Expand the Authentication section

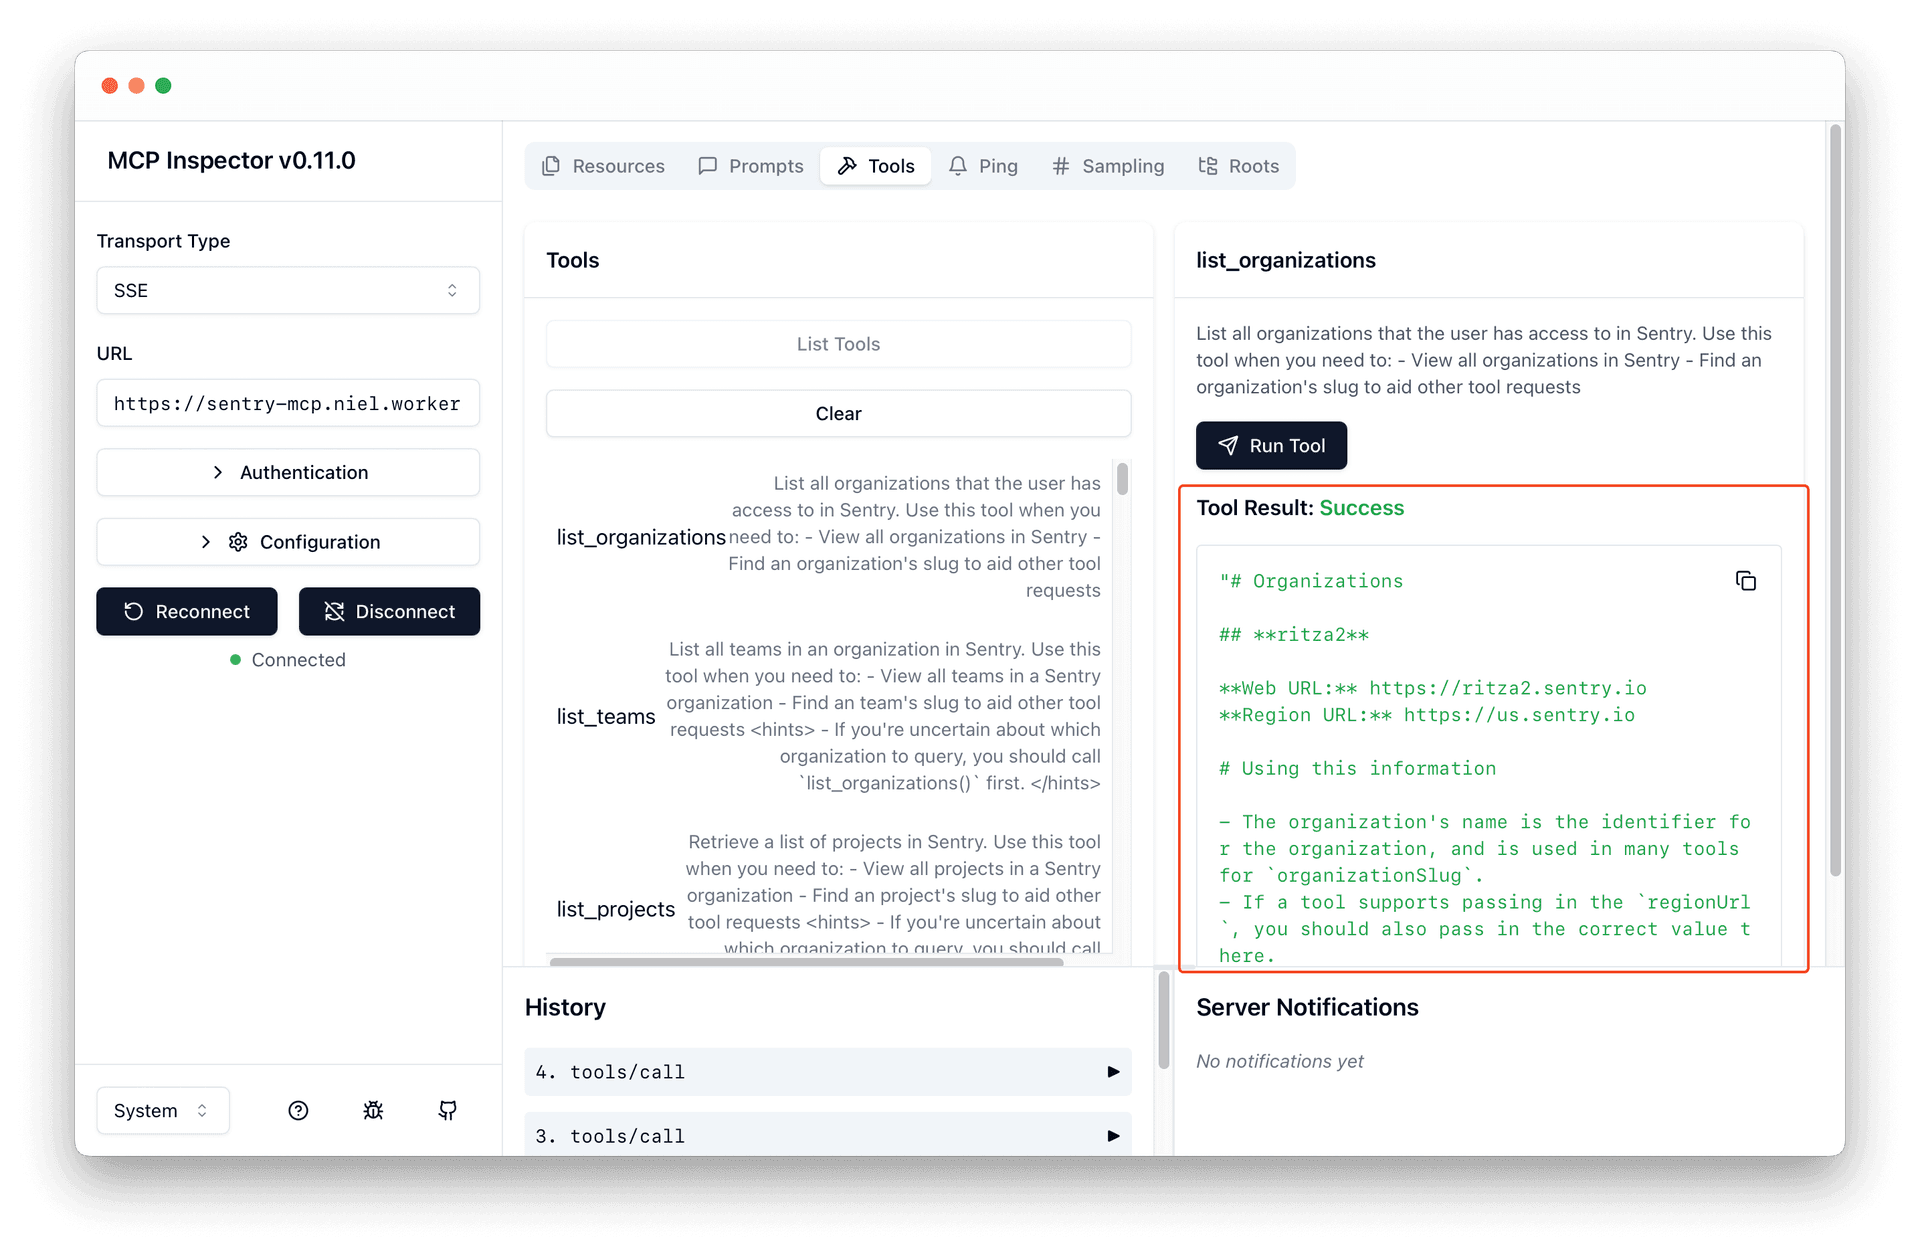[x=288, y=472]
